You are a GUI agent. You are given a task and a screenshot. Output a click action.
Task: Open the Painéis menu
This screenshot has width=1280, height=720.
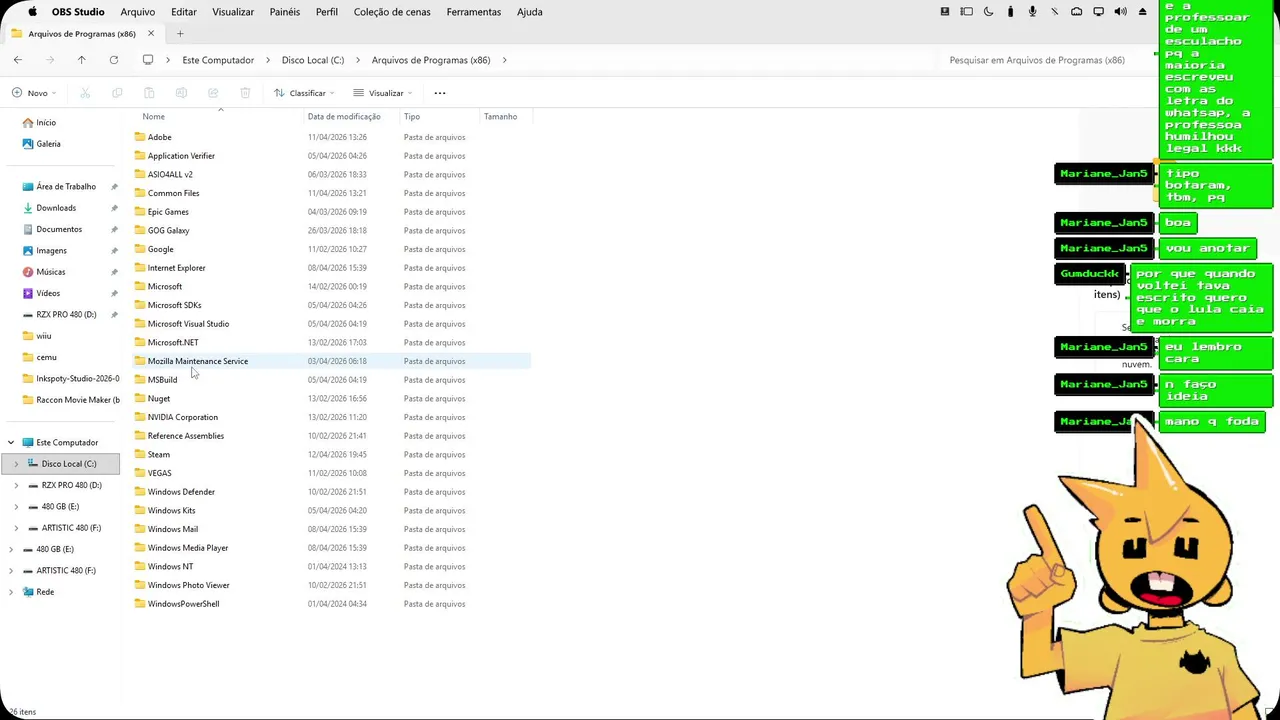[285, 12]
